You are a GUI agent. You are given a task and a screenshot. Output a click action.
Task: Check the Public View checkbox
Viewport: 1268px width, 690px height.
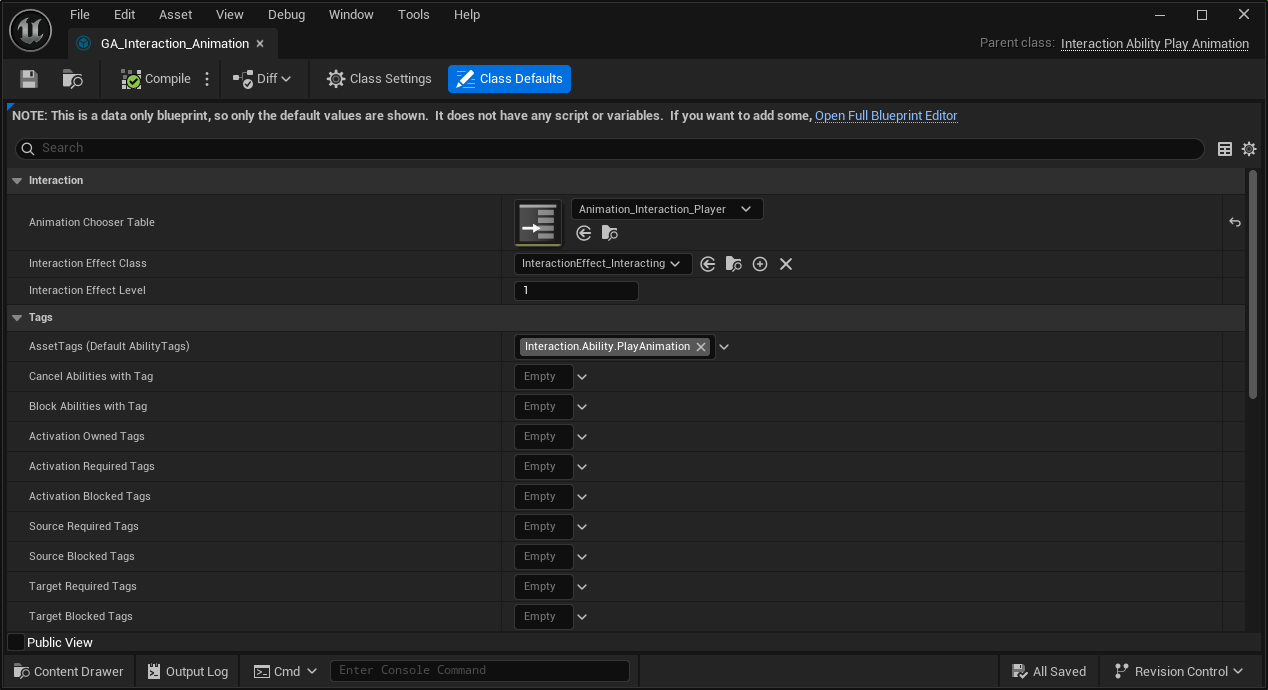pos(15,641)
